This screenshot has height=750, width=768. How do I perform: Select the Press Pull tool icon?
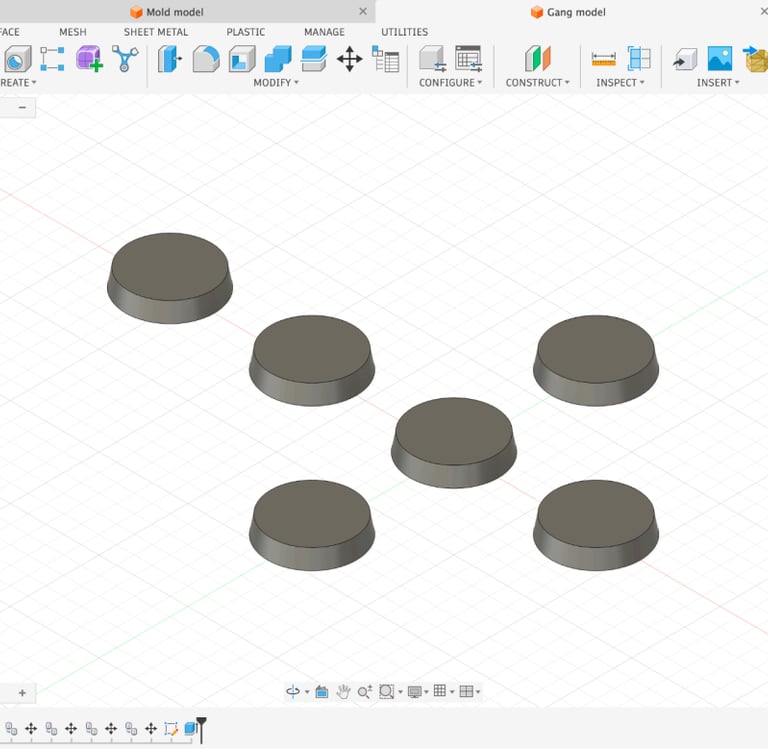[x=169, y=59]
